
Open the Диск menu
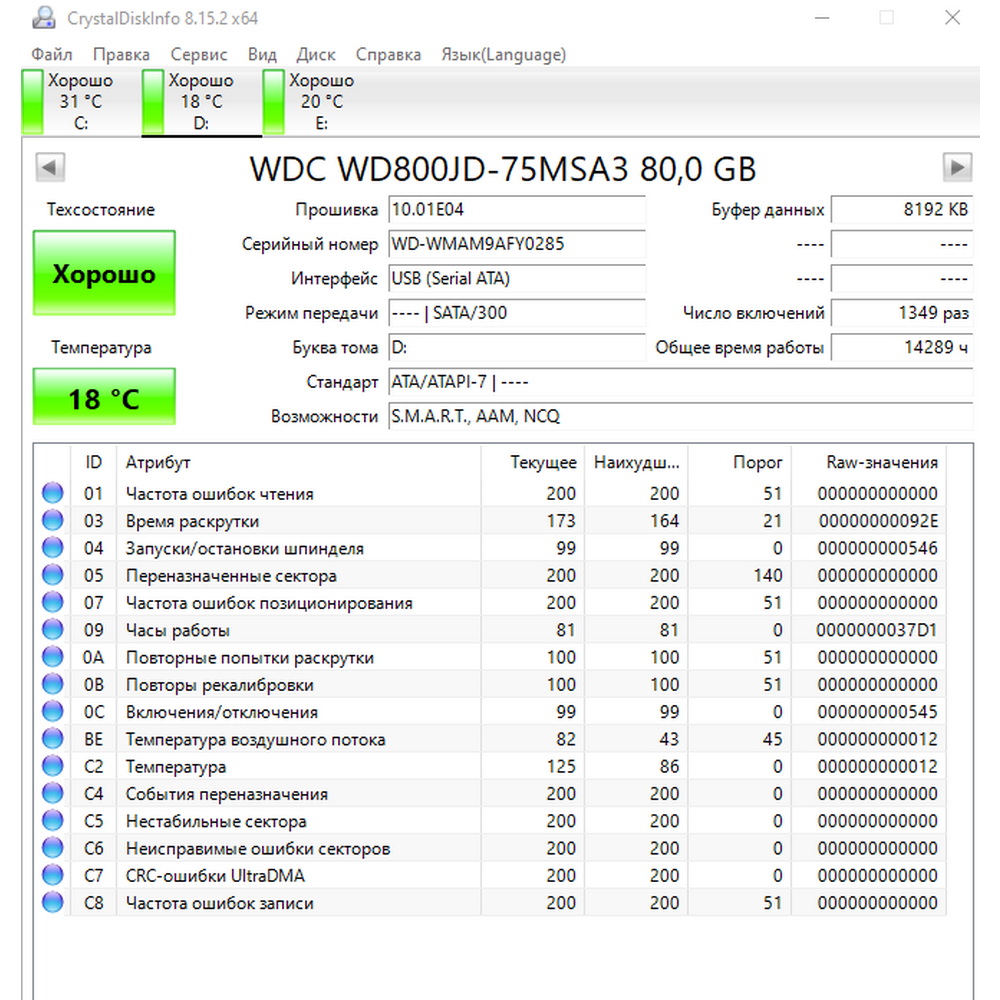tap(316, 55)
